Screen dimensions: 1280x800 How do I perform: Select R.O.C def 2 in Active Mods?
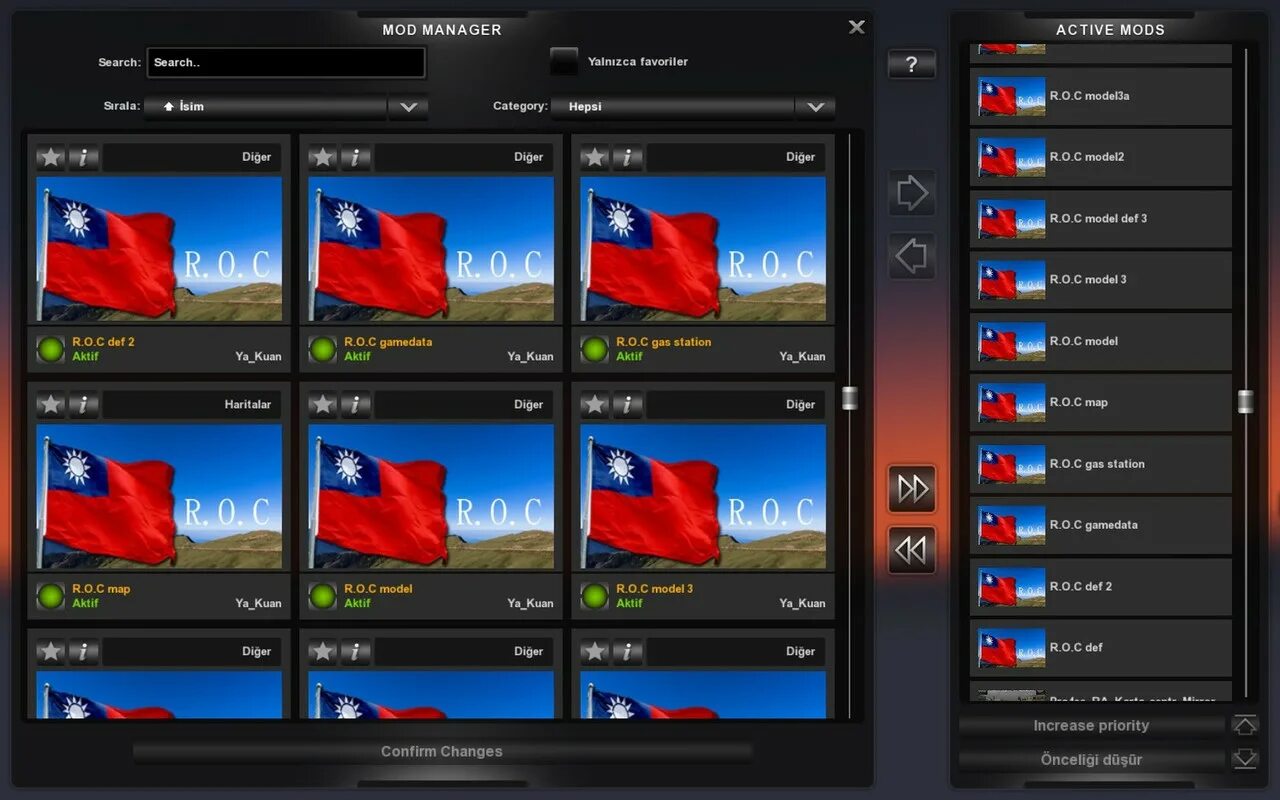point(1101,587)
